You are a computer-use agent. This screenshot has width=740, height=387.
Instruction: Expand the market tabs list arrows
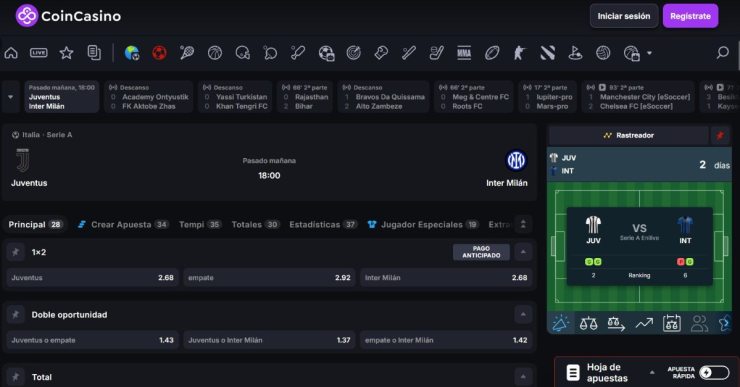pyautogui.click(x=523, y=224)
